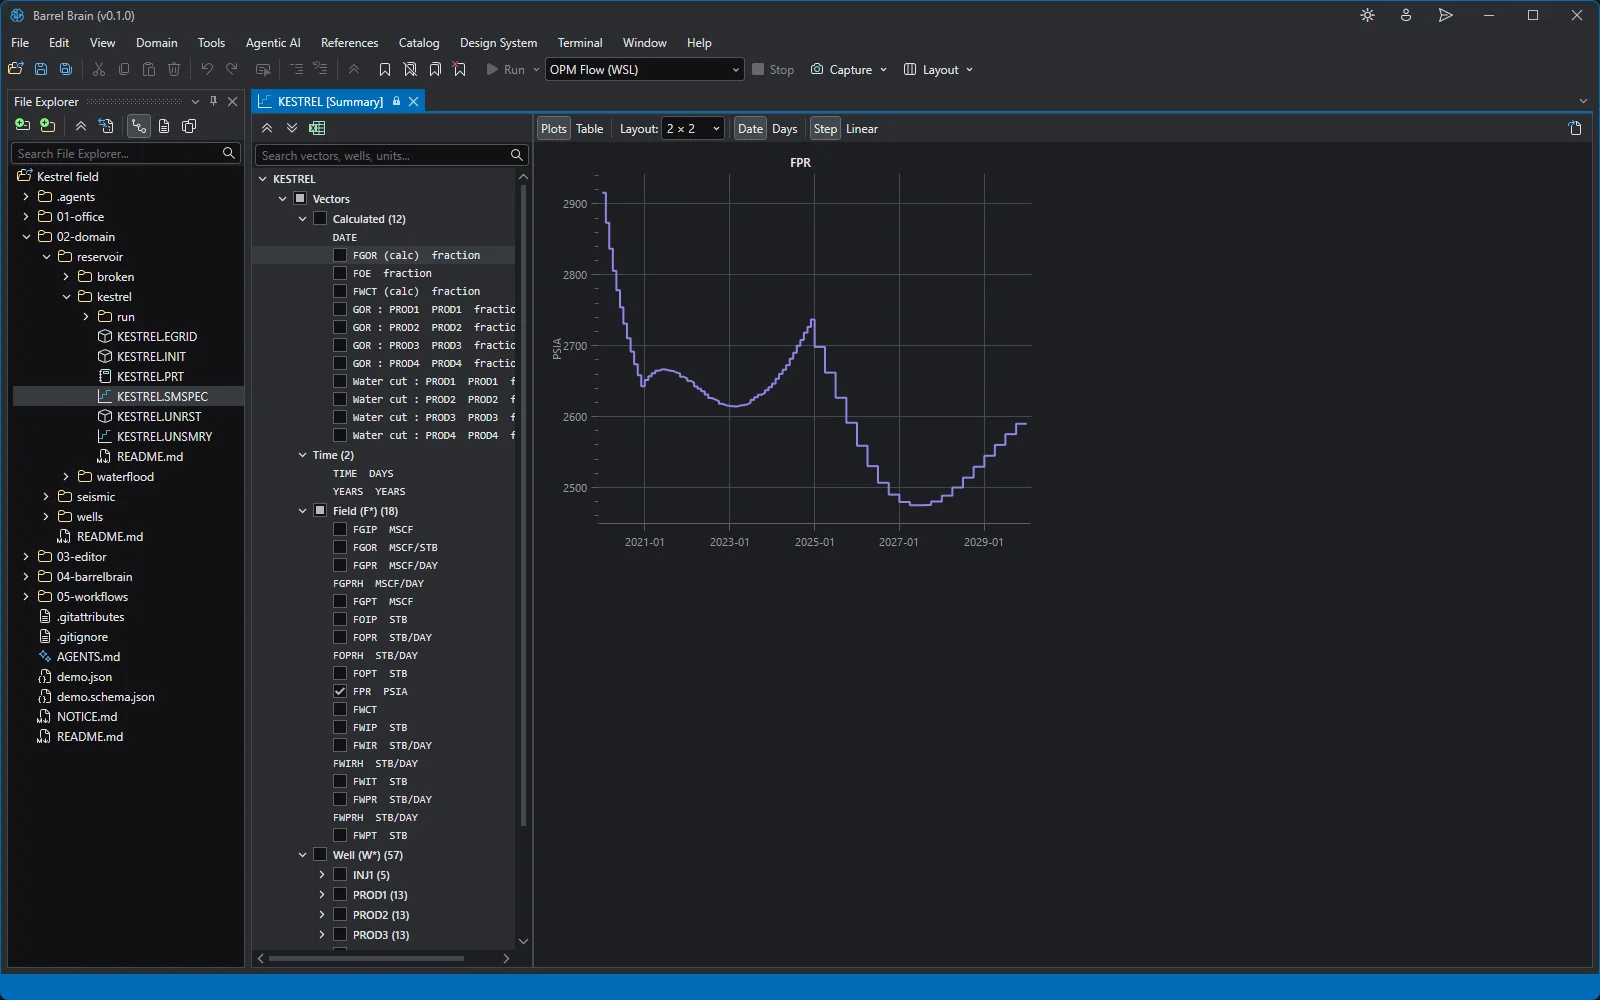The image size is (1600, 1000).
Task: Export vectors with the Excel spreadsheet icon
Action: pyautogui.click(x=317, y=128)
